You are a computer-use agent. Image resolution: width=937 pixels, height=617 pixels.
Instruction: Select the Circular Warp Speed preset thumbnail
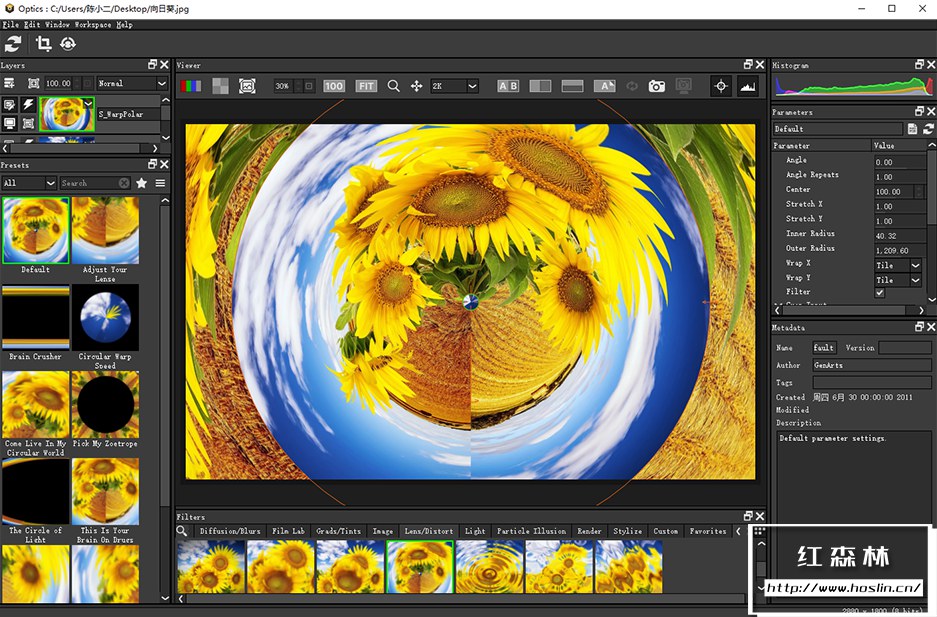click(105, 317)
